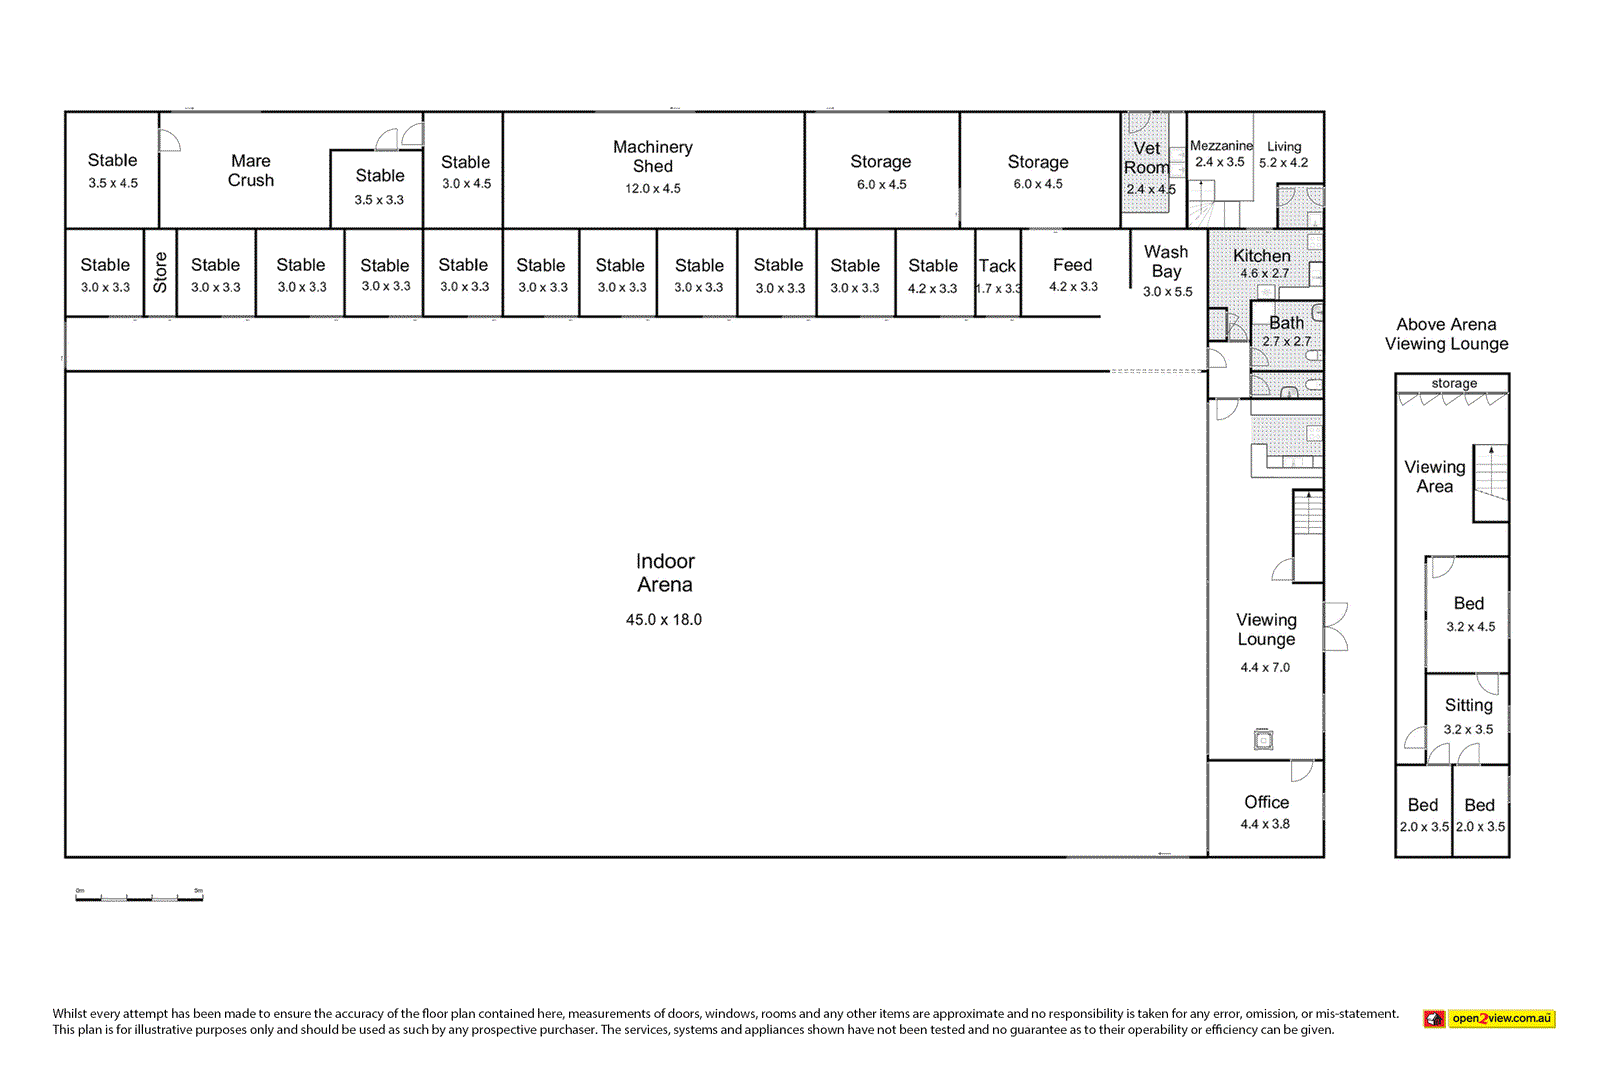
Task: Click the double doors on Viewing Lounge wall
Action: point(1336,627)
